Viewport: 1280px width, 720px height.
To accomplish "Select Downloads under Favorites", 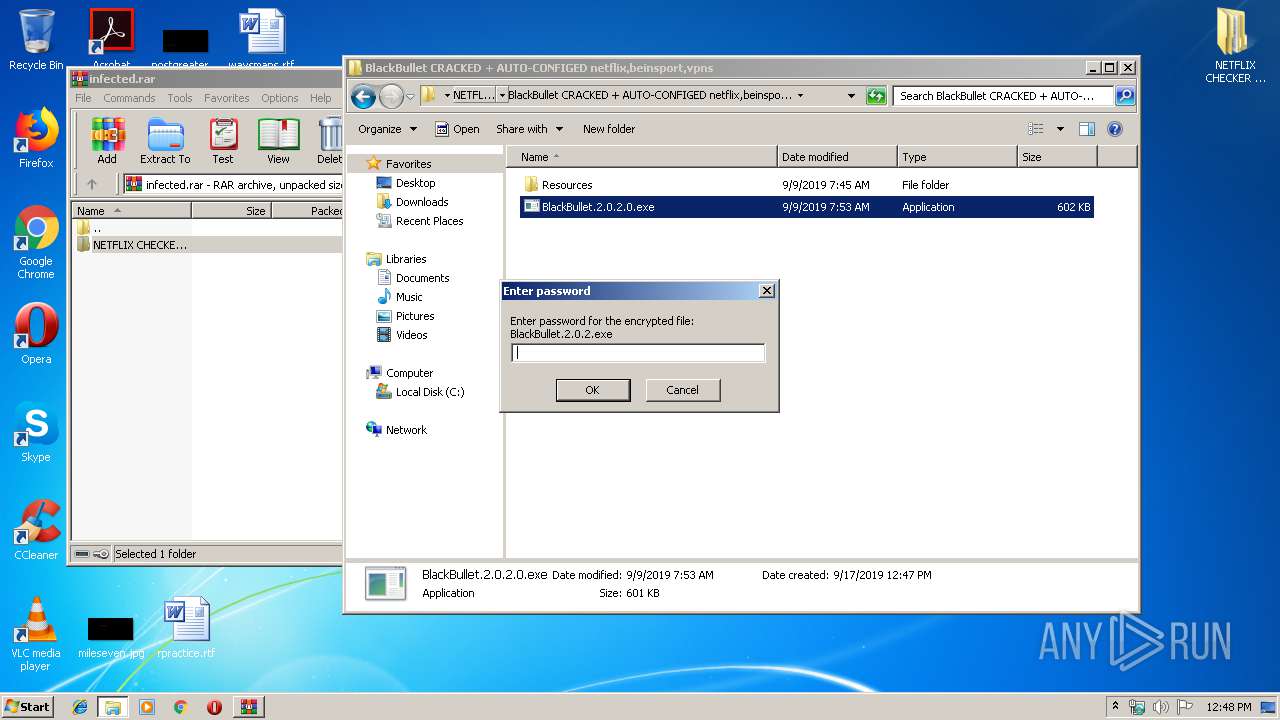I will click(x=412, y=202).
